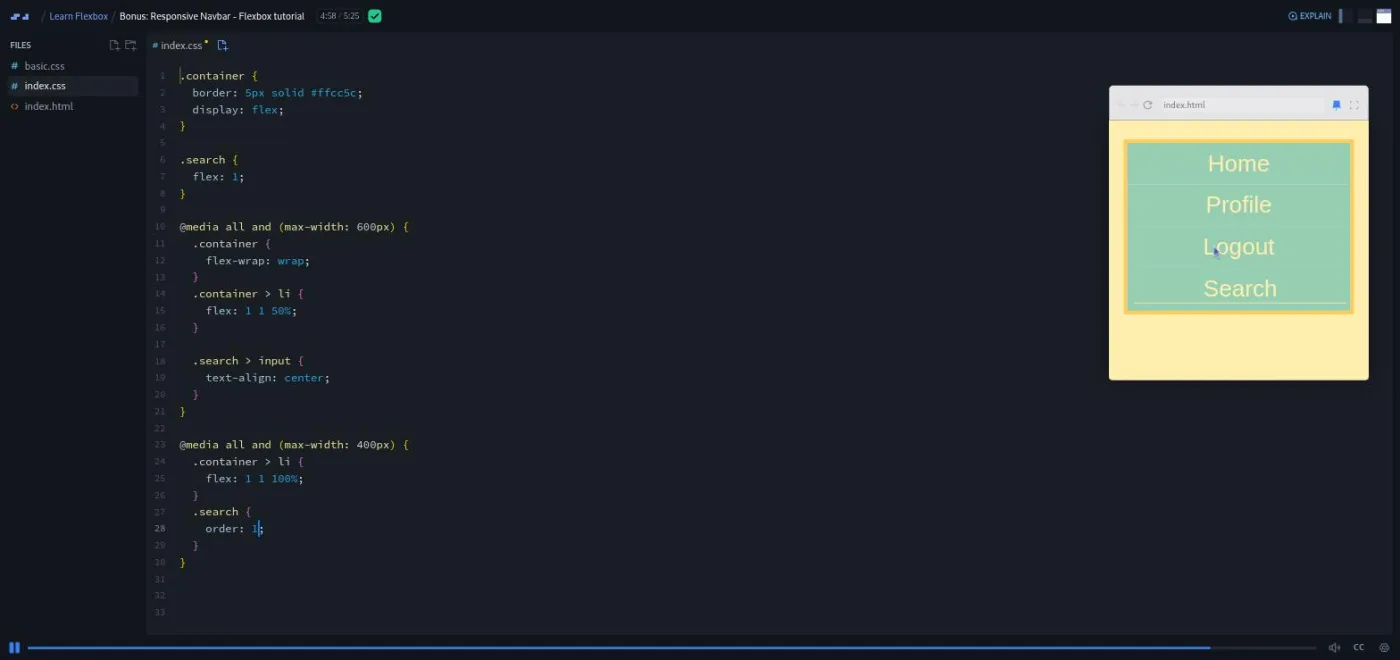Click the #ffcc5c color value on line 2

tap(332, 93)
